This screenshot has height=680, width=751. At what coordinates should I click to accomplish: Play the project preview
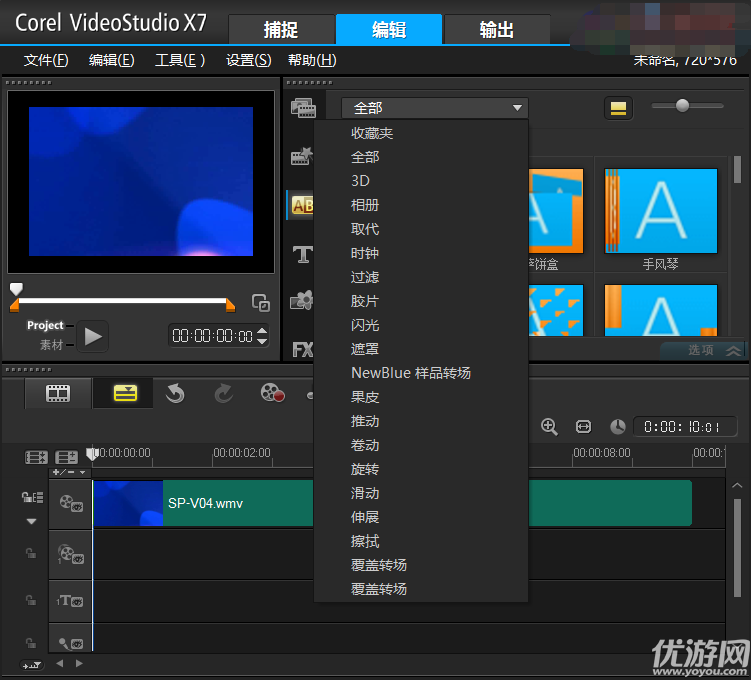(x=92, y=336)
